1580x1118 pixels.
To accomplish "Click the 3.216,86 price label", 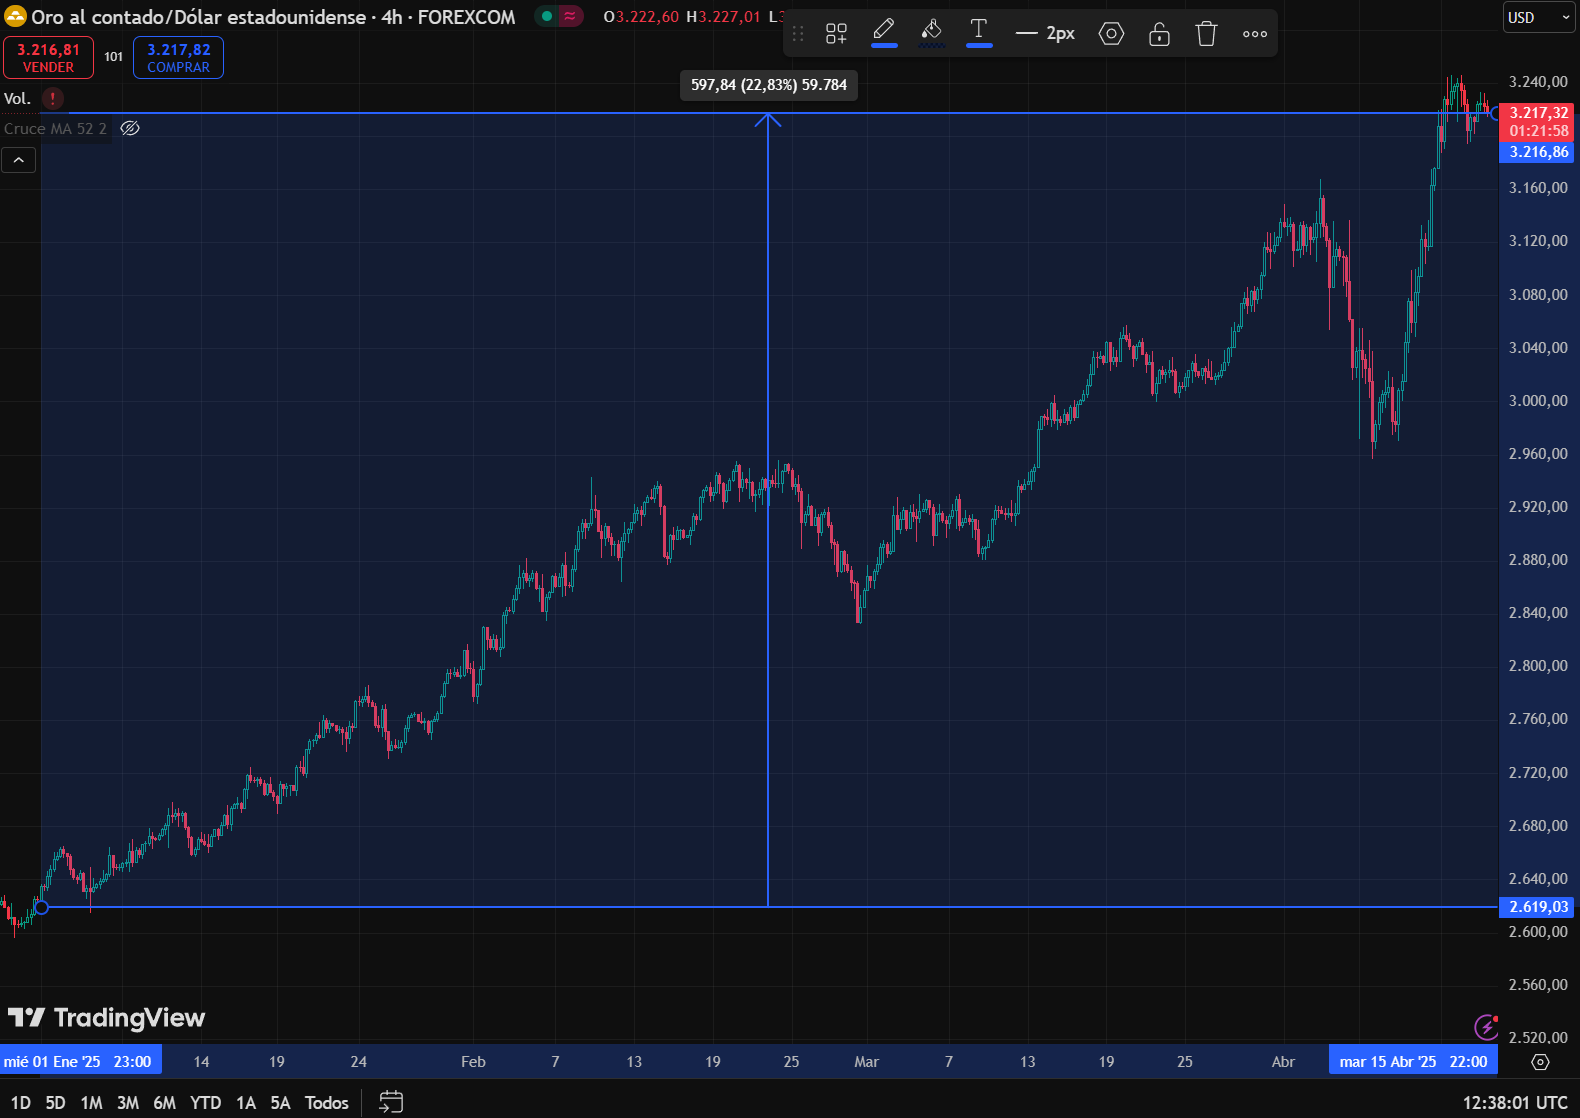I will click(x=1537, y=152).
